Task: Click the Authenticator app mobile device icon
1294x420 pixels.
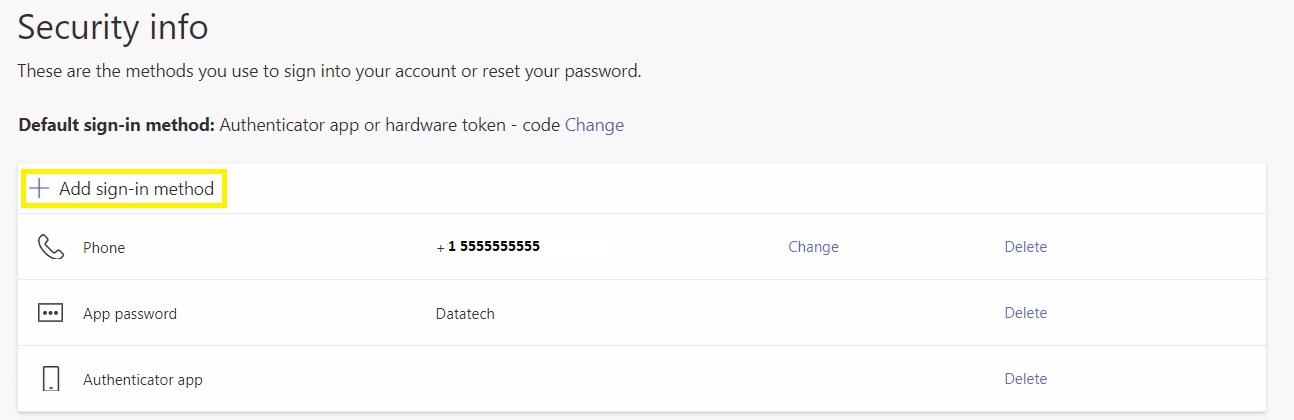Action: (50, 379)
